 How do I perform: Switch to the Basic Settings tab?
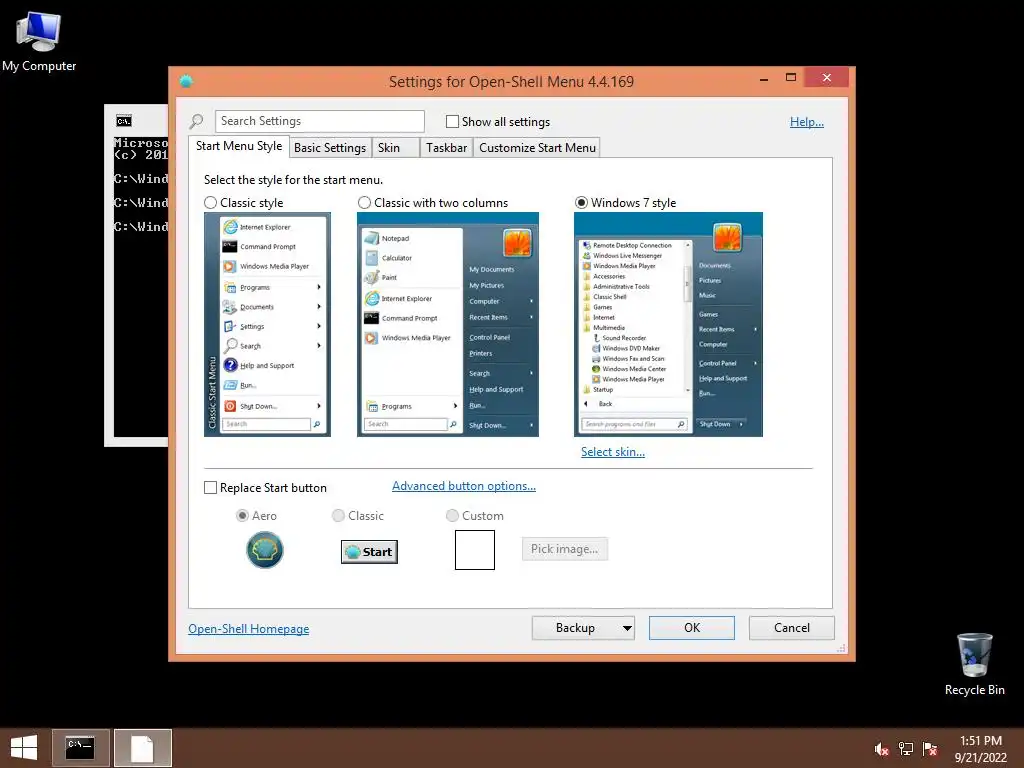point(330,148)
